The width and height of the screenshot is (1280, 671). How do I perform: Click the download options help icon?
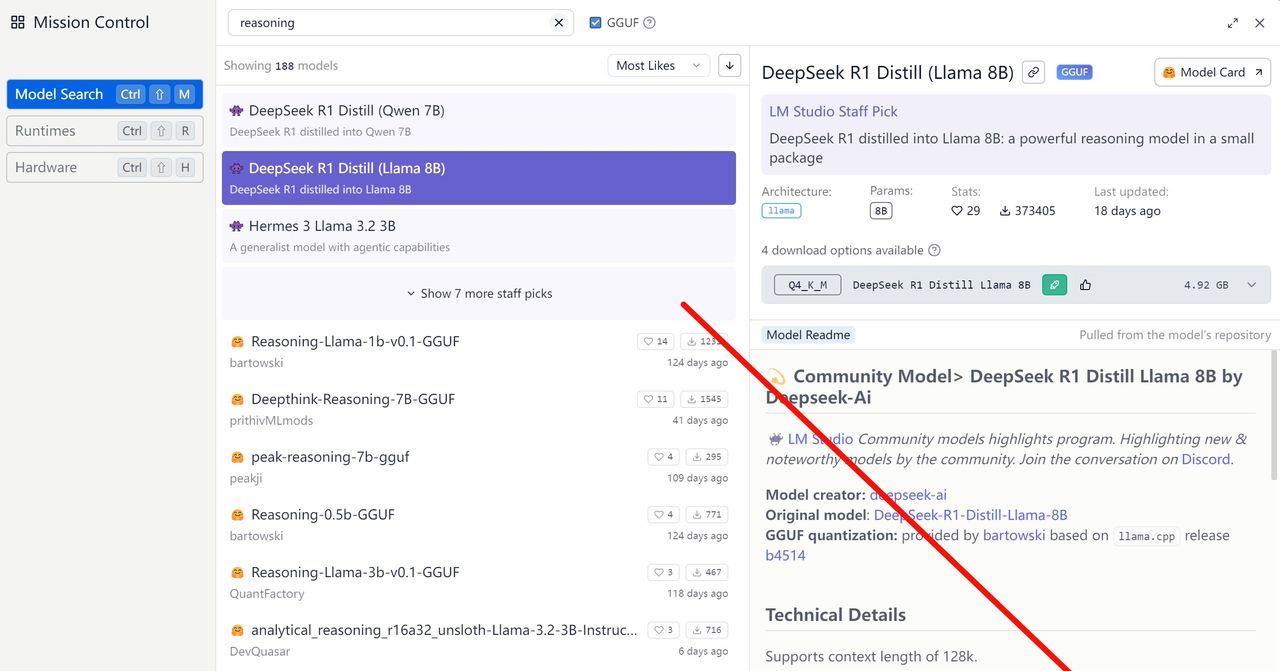(934, 251)
